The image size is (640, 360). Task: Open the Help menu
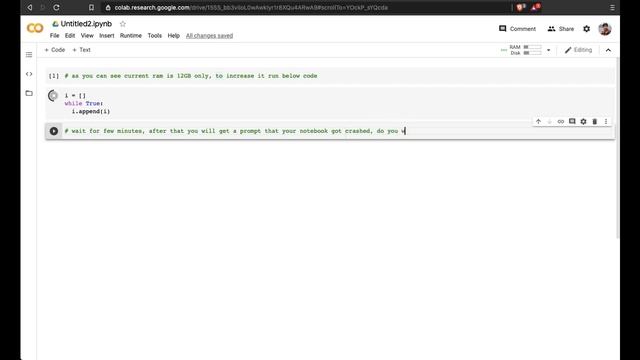click(173, 36)
